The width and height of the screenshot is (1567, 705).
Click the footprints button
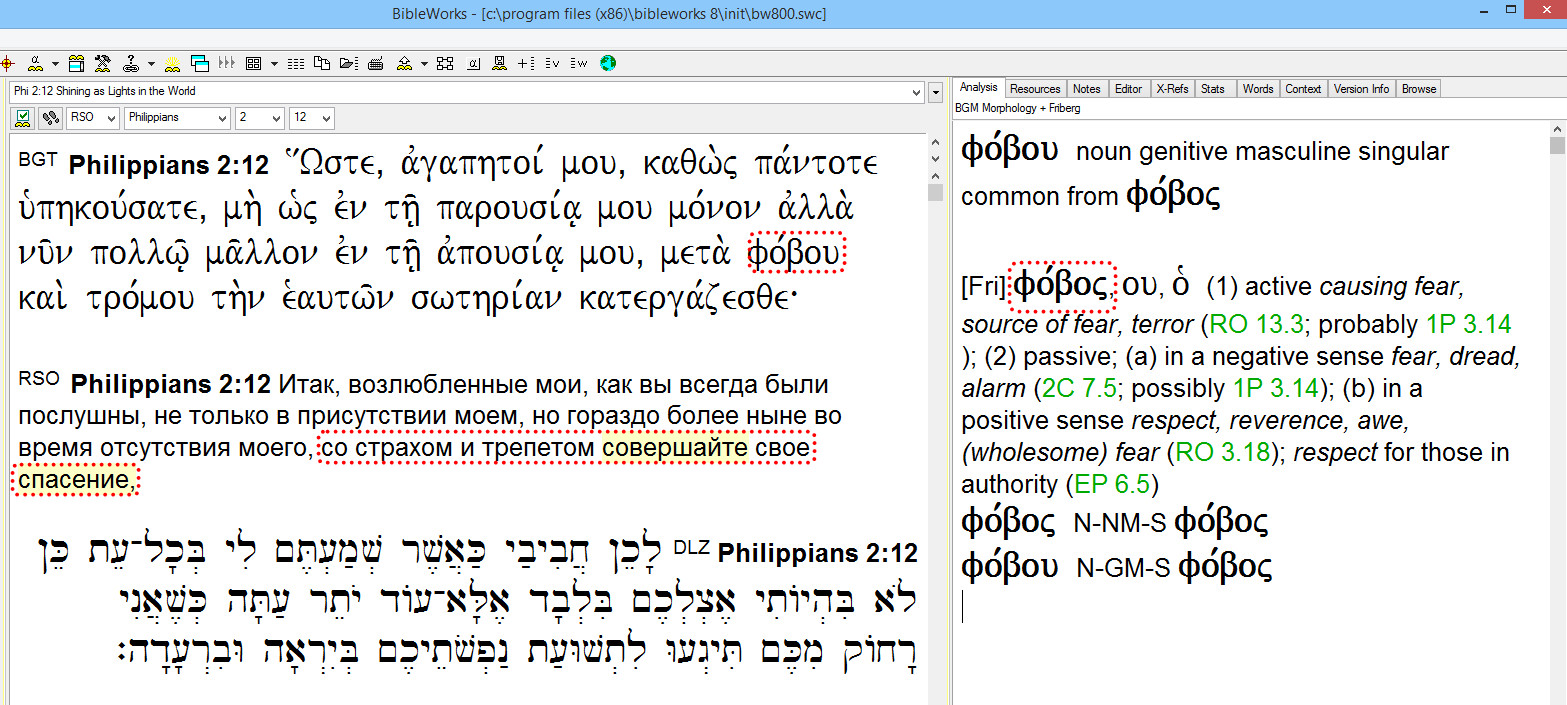(49, 118)
